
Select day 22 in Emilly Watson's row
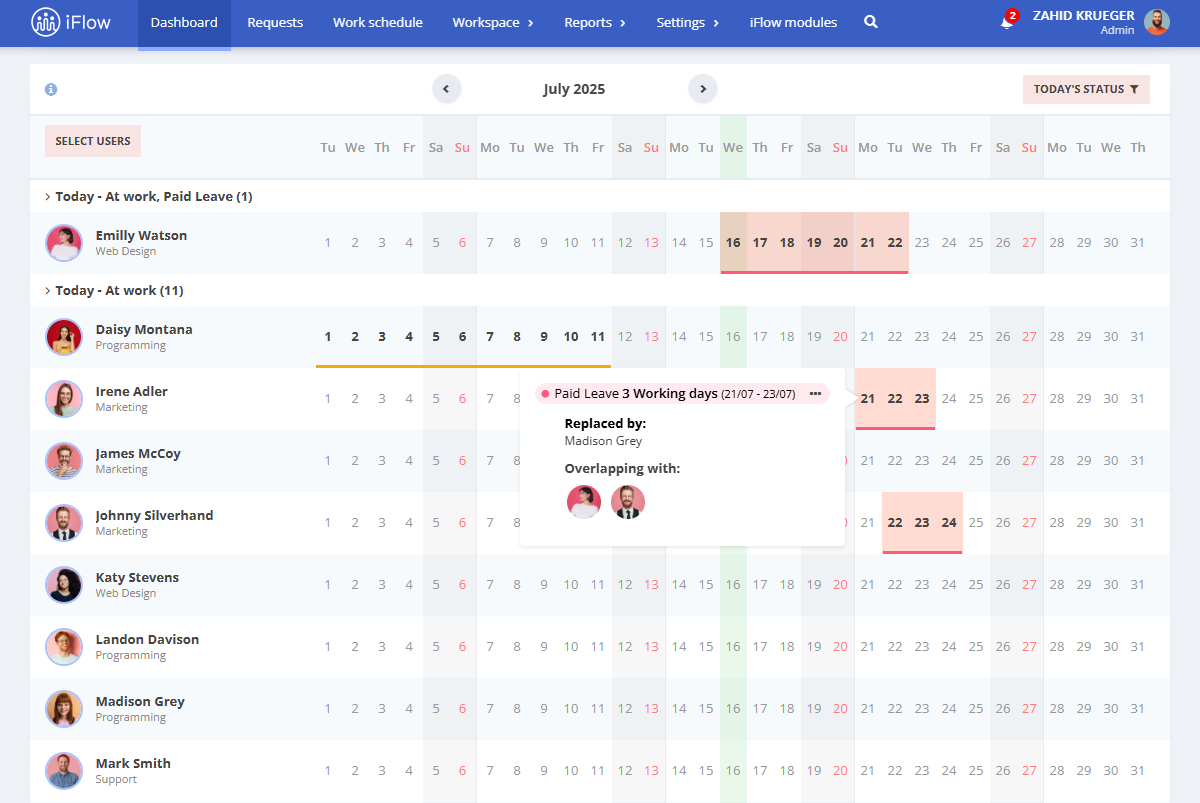(x=895, y=243)
